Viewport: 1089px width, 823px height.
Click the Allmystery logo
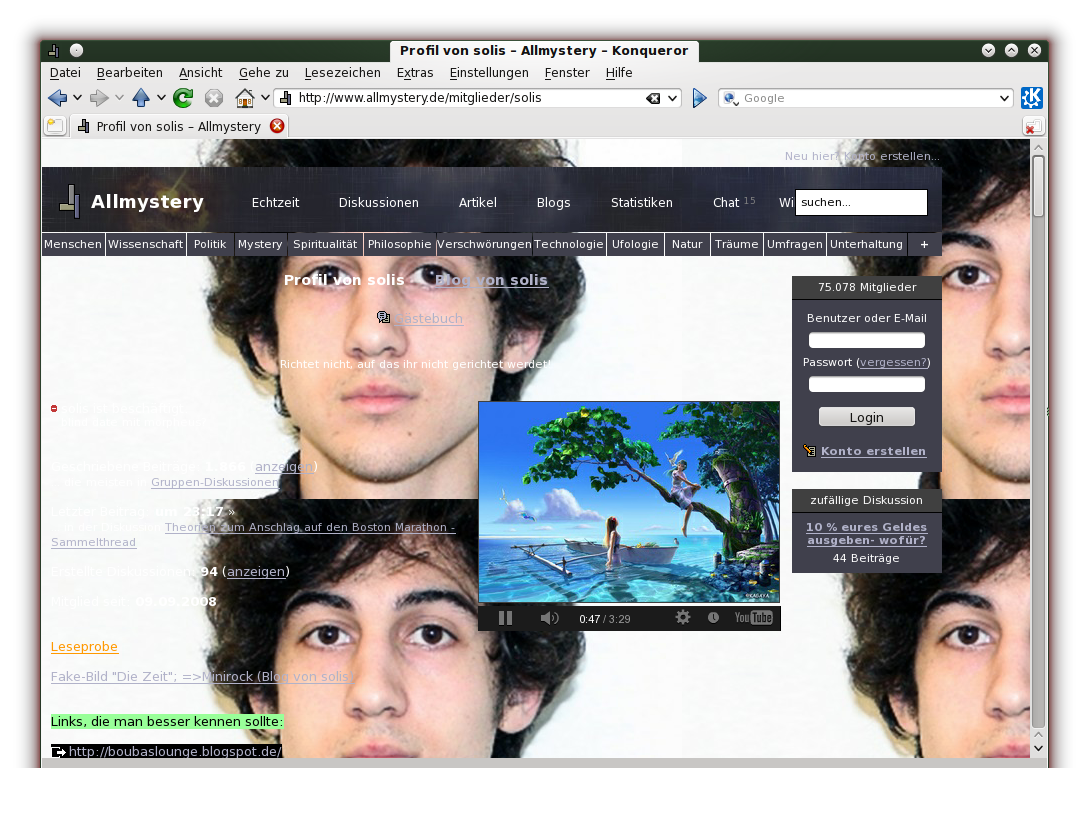tap(131, 201)
